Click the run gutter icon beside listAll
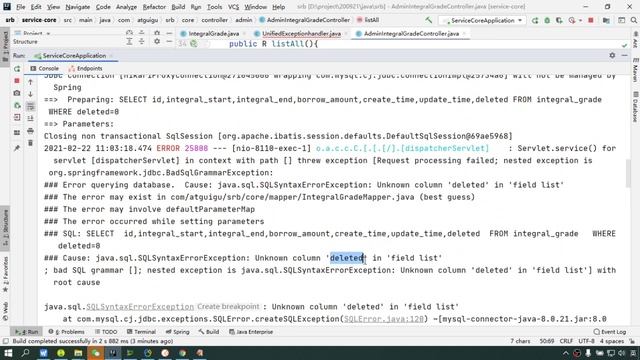Viewport: 640px width, 360px height. (x=194, y=44)
